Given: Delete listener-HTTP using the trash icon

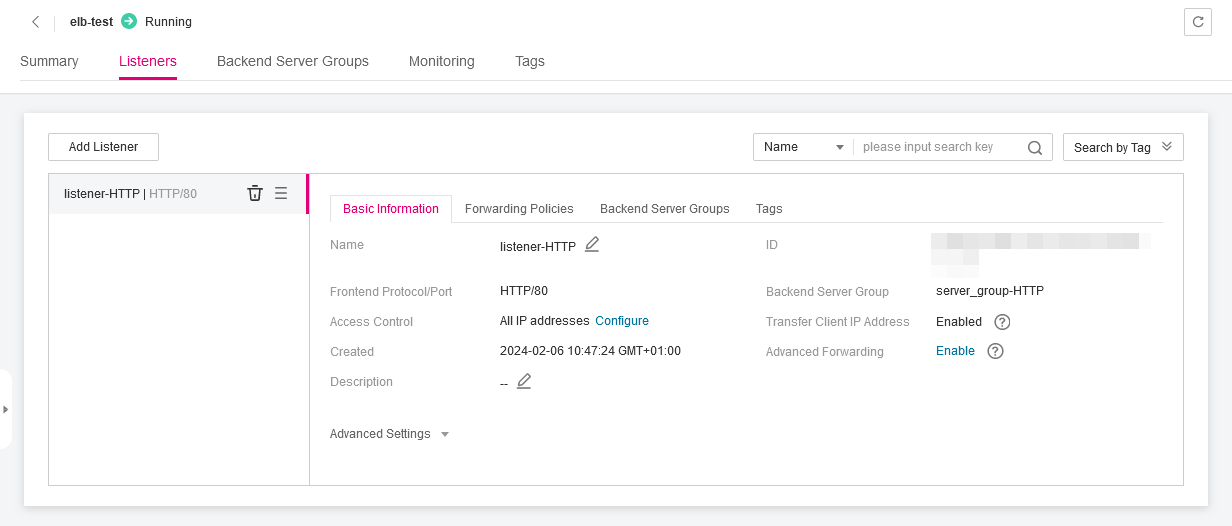Looking at the screenshot, I should pyautogui.click(x=255, y=193).
